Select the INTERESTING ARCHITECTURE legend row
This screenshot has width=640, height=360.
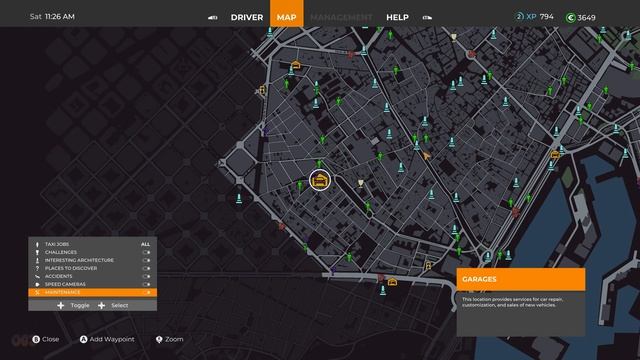point(93,260)
